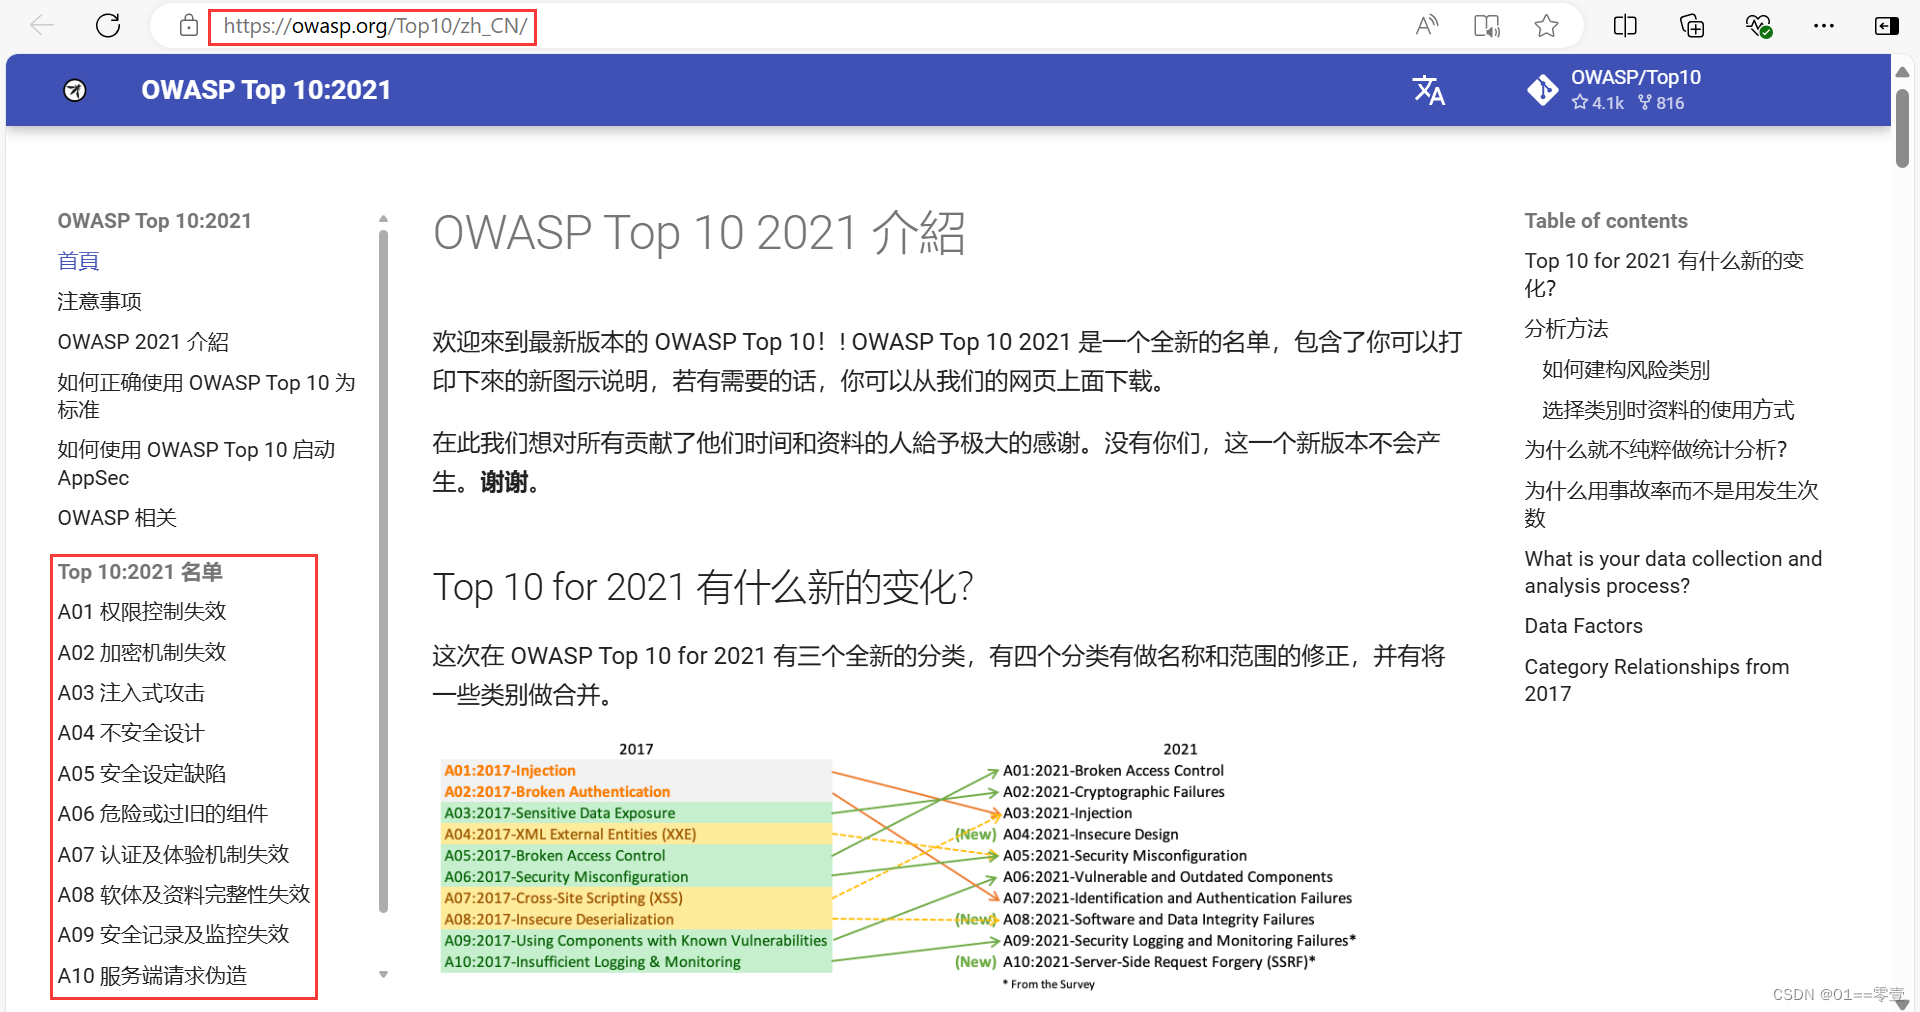Click the git repository icon

click(1542, 90)
